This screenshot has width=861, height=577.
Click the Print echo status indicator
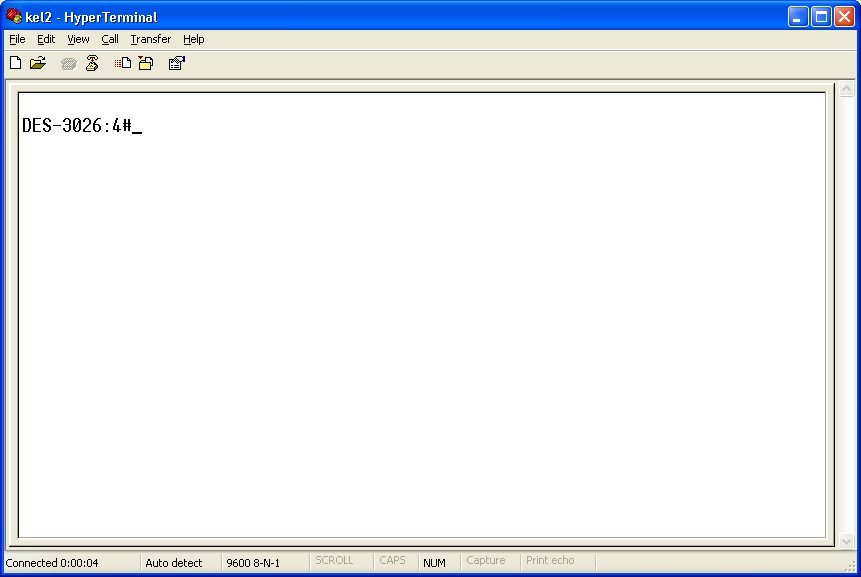[550, 561]
